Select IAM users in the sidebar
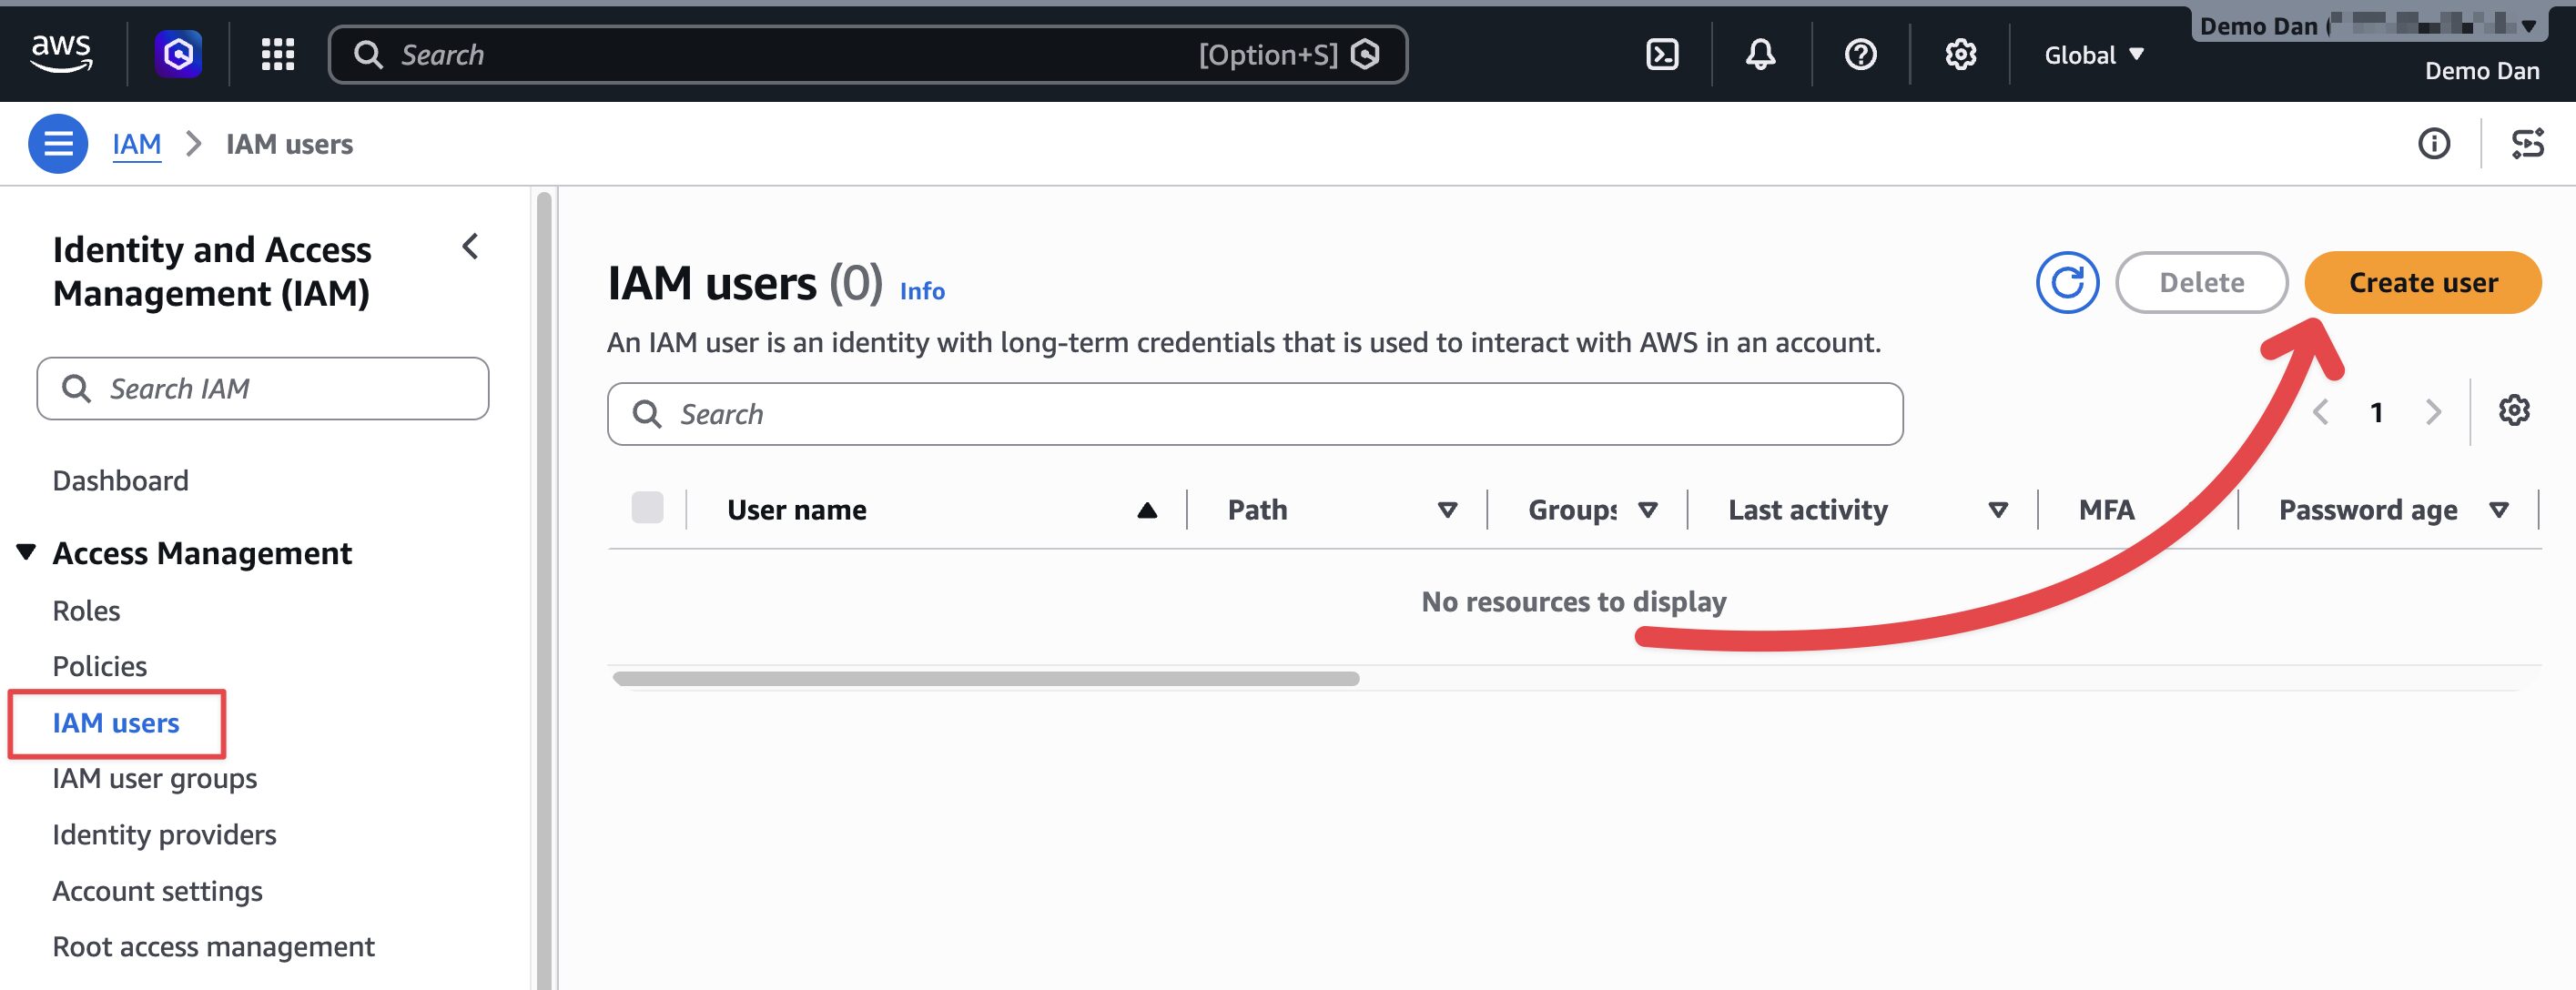The width and height of the screenshot is (2576, 990). 116,723
